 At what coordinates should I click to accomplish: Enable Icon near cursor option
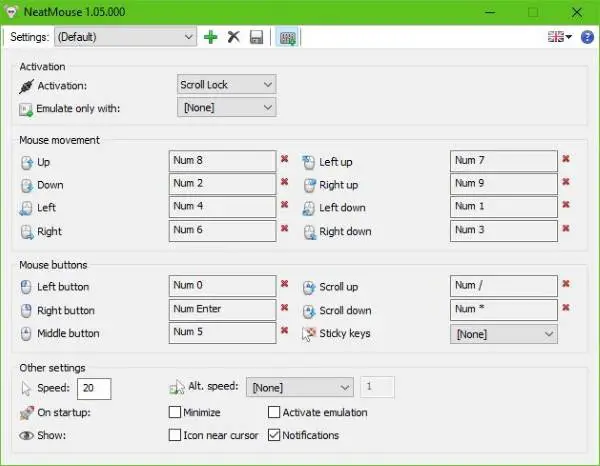pos(175,435)
